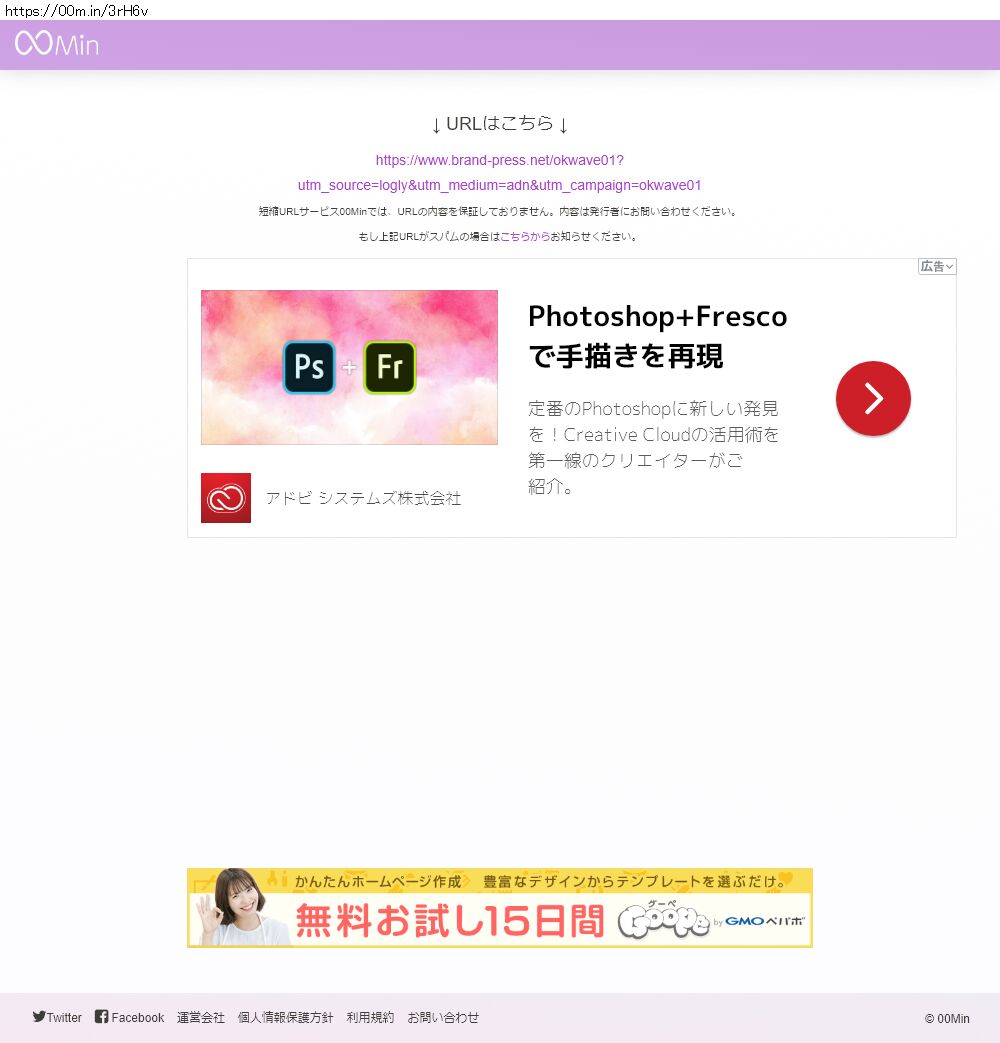Open the 個人情報保護方針 footer link
Image resolution: width=1000 pixels, height=1043 pixels.
(x=285, y=1018)
